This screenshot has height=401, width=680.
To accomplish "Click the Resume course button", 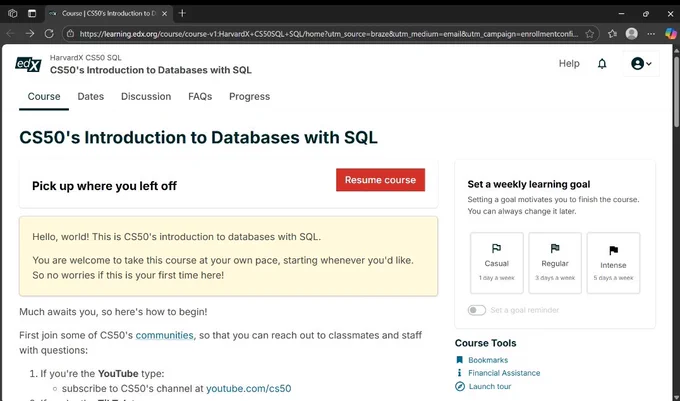I will click(380, 180).
